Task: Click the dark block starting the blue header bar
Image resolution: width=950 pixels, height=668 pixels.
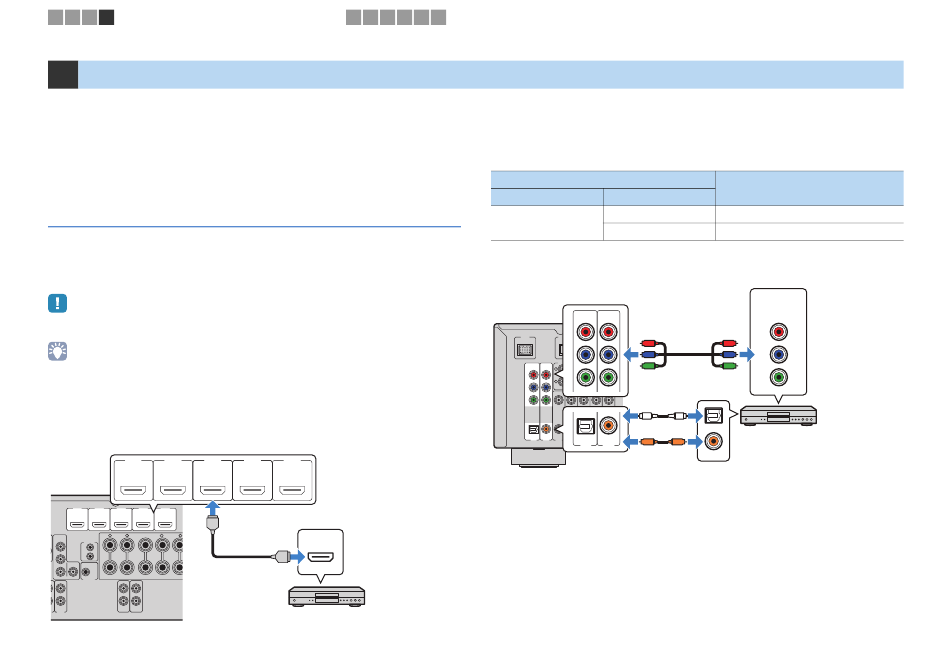Action: point(63,74)
